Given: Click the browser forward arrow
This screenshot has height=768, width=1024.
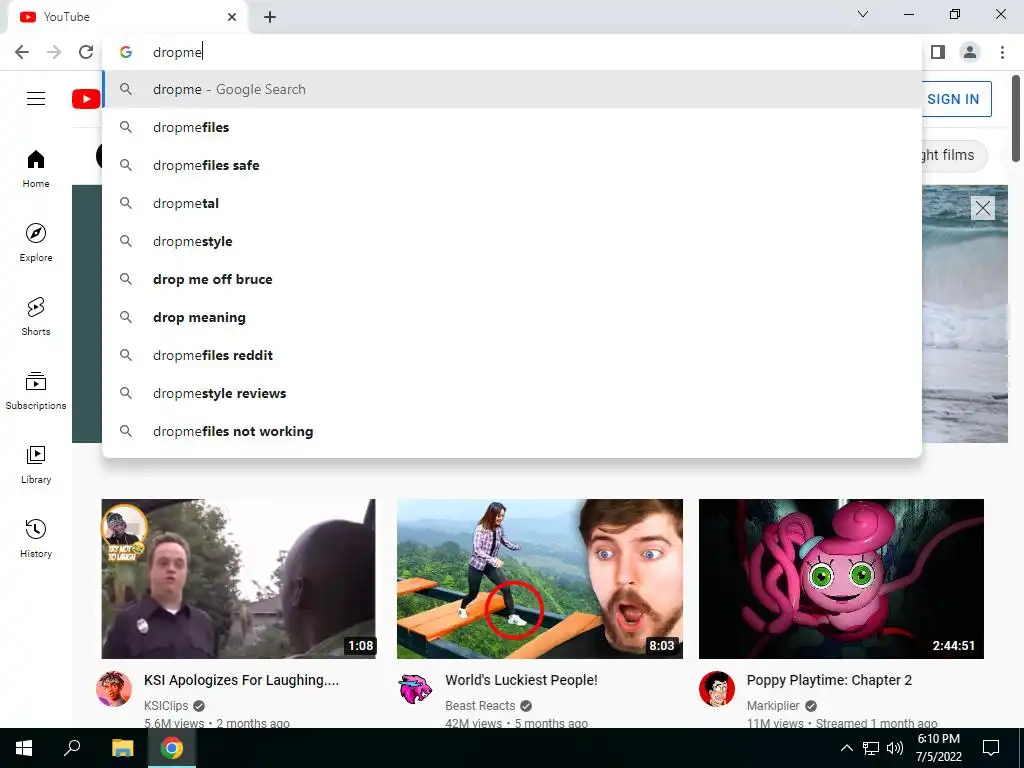Looking at the screenshot, I should 54,52.
